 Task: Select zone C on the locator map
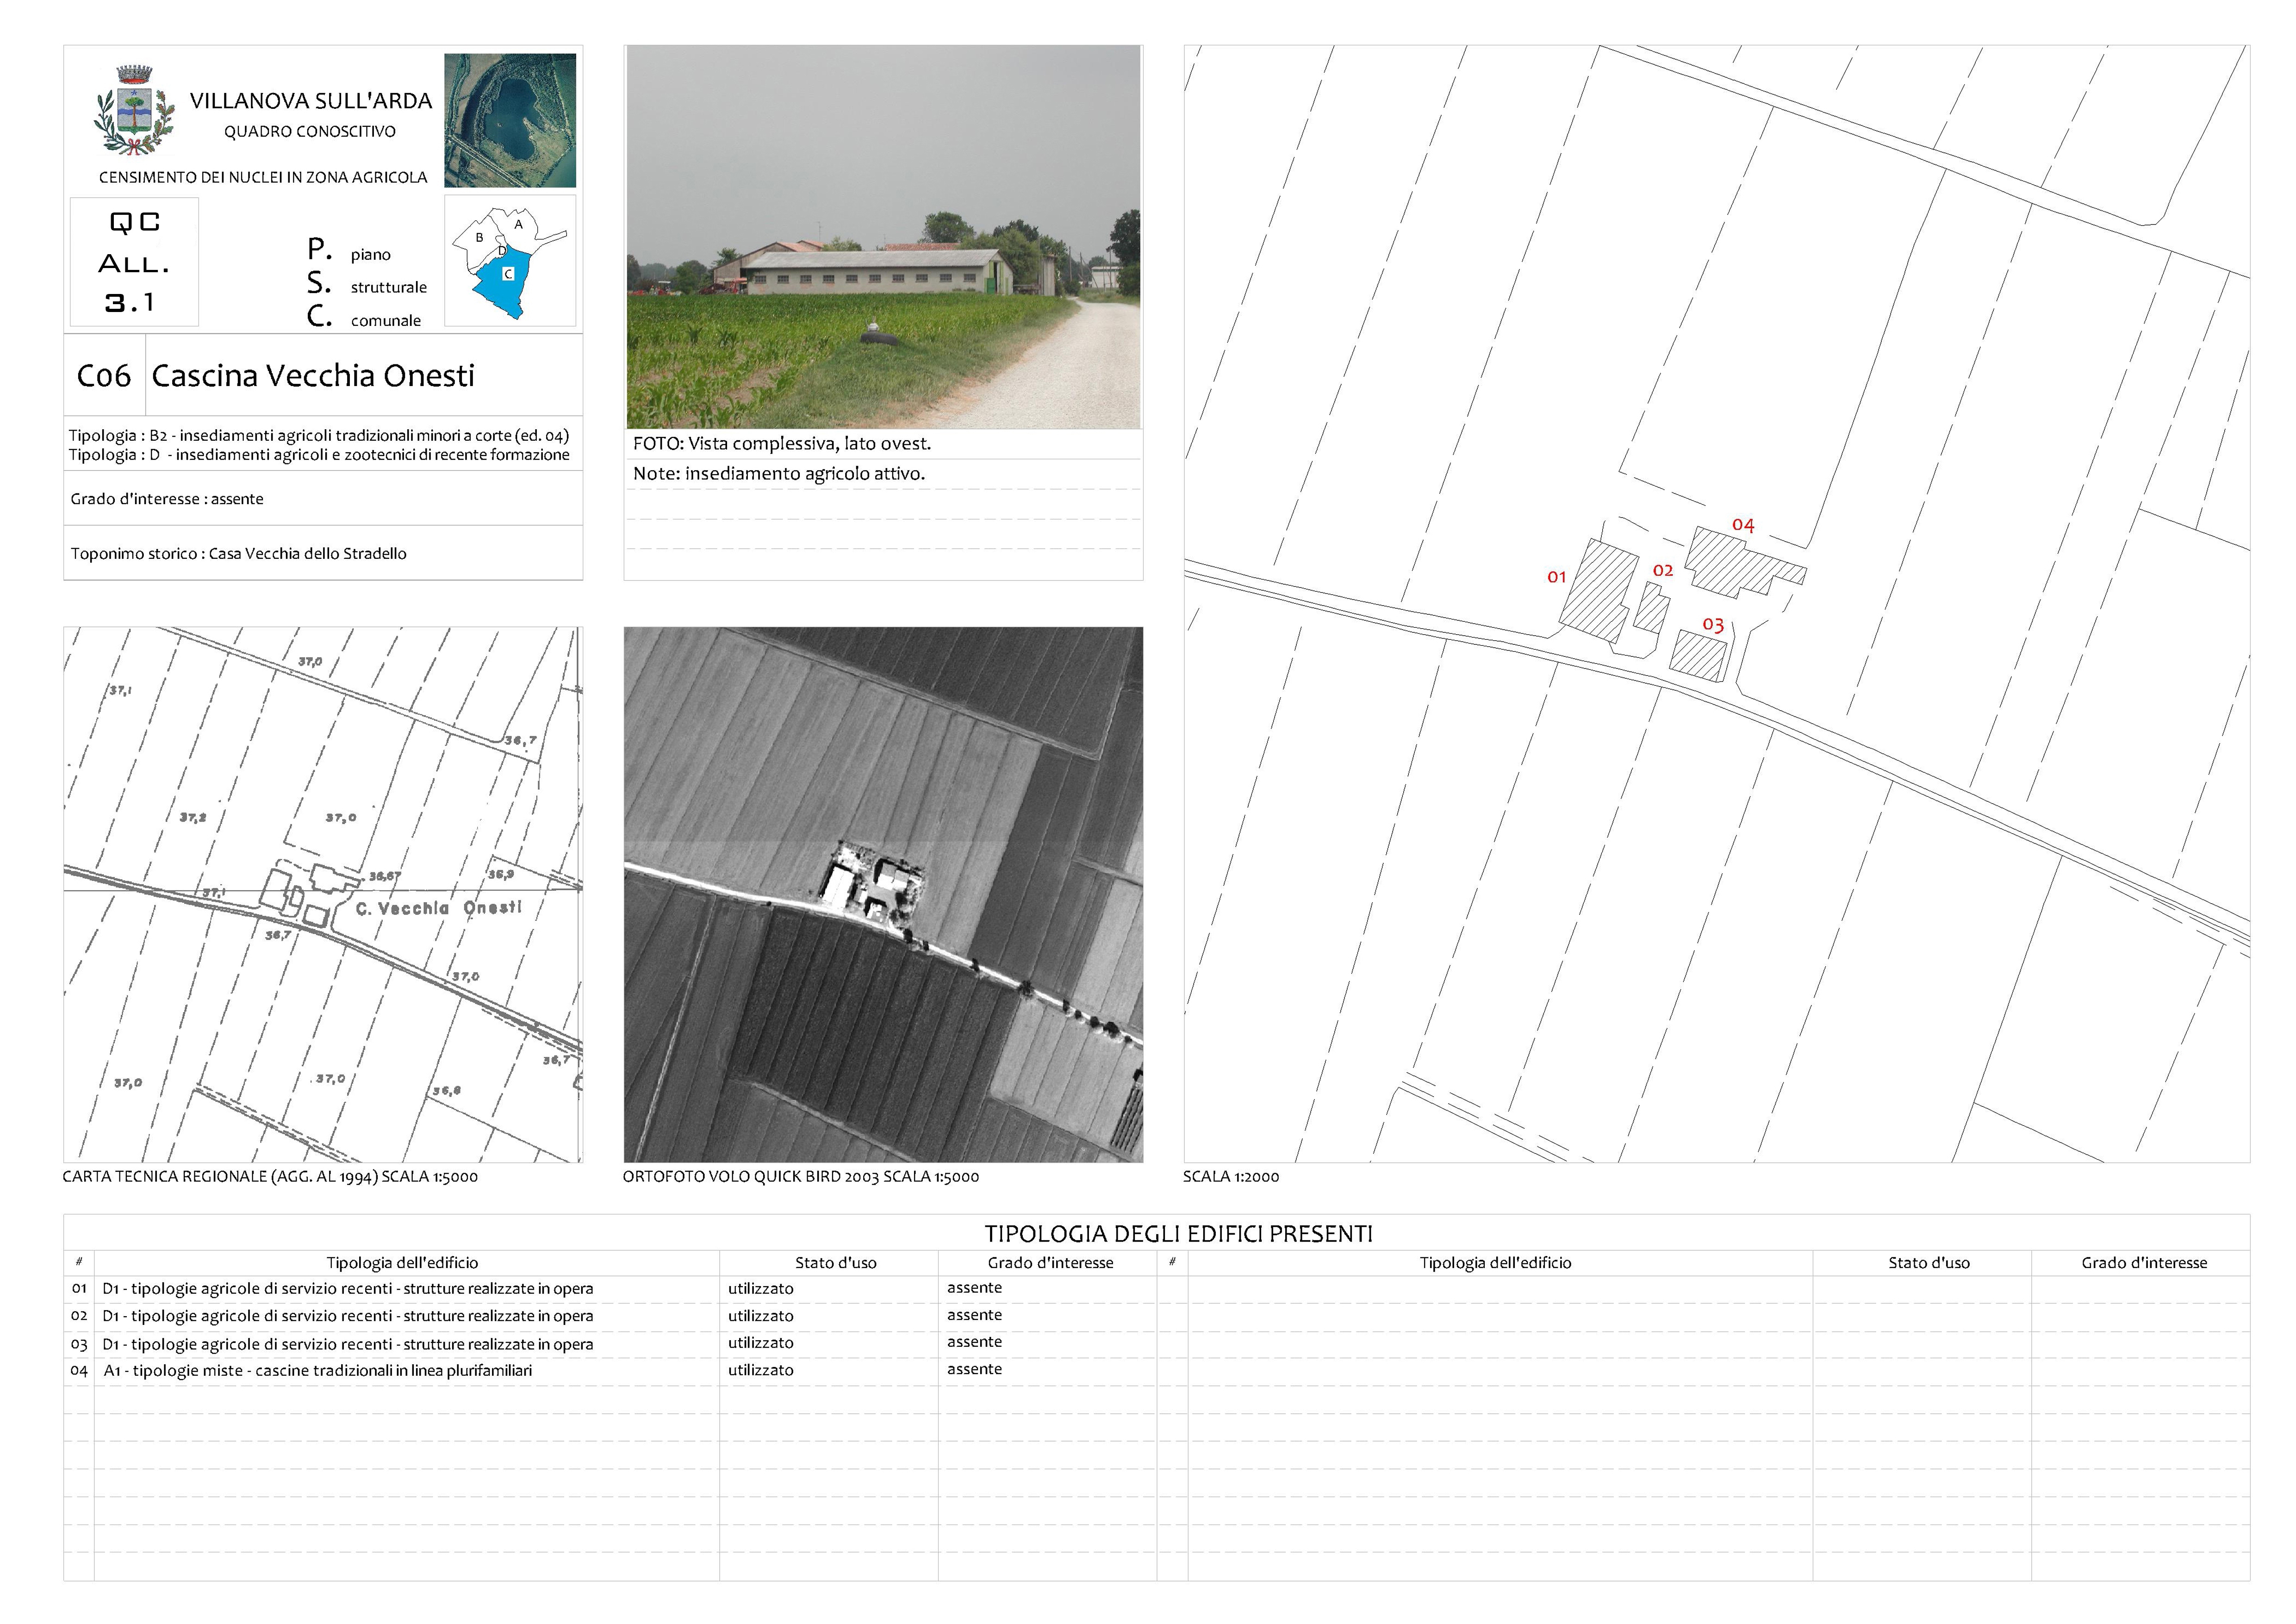[x=508, y=274]
